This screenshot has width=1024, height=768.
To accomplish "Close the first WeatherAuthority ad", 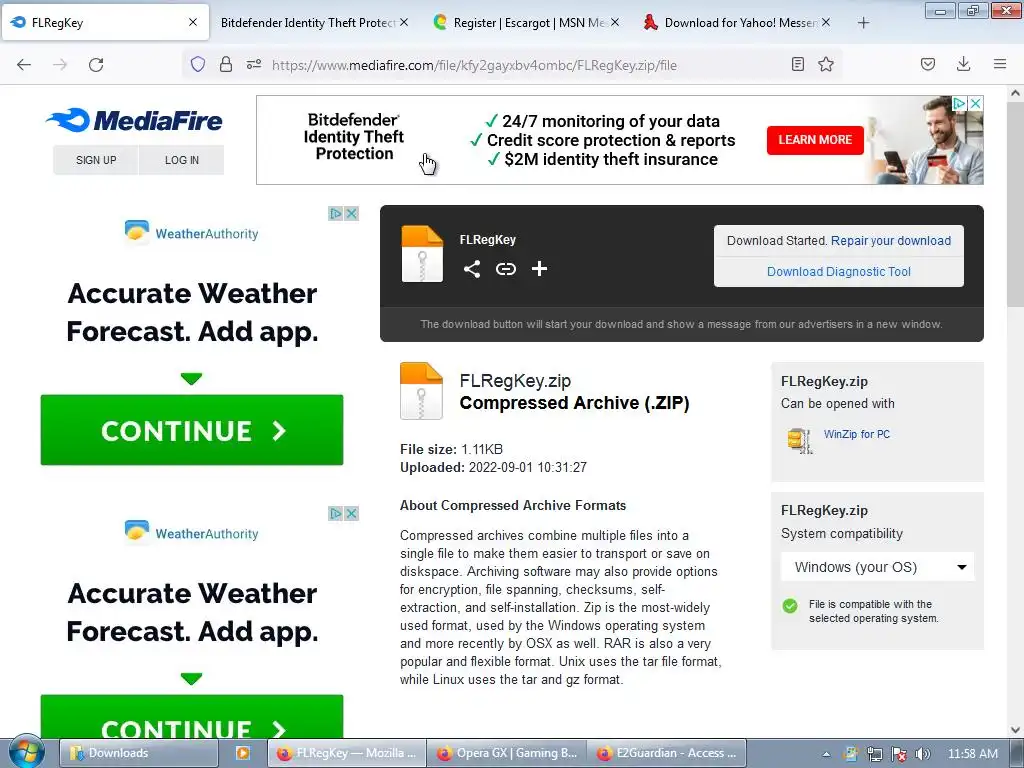I will pos(351,214).
